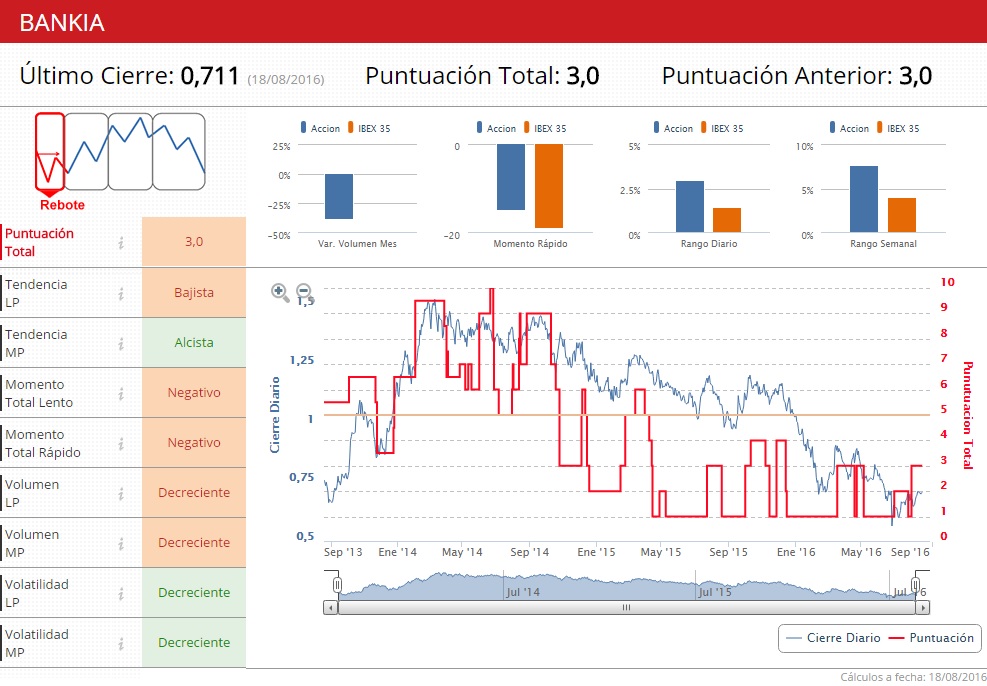The image size is (987, 686).
Task: Select the orange IBEX 35 bar in Momento Rápido
Action: click(x=549, y=186)
